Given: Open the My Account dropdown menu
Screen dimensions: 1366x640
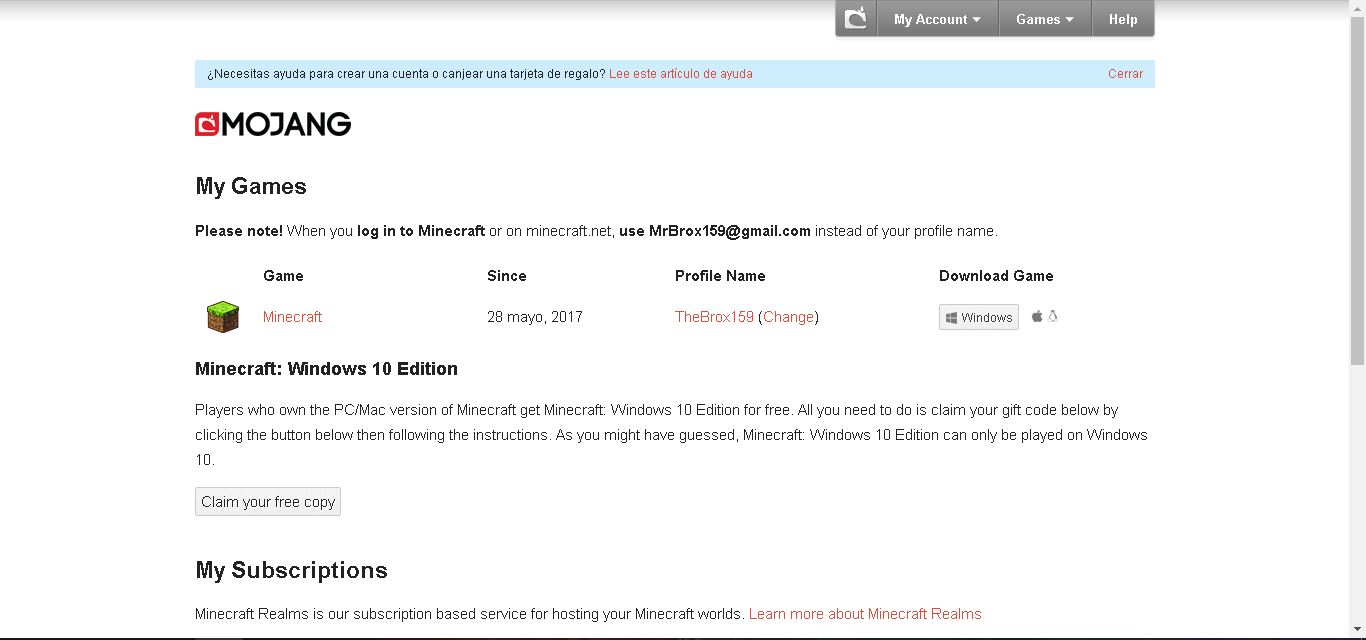Looking at the screenshot, I should (937, 19).
